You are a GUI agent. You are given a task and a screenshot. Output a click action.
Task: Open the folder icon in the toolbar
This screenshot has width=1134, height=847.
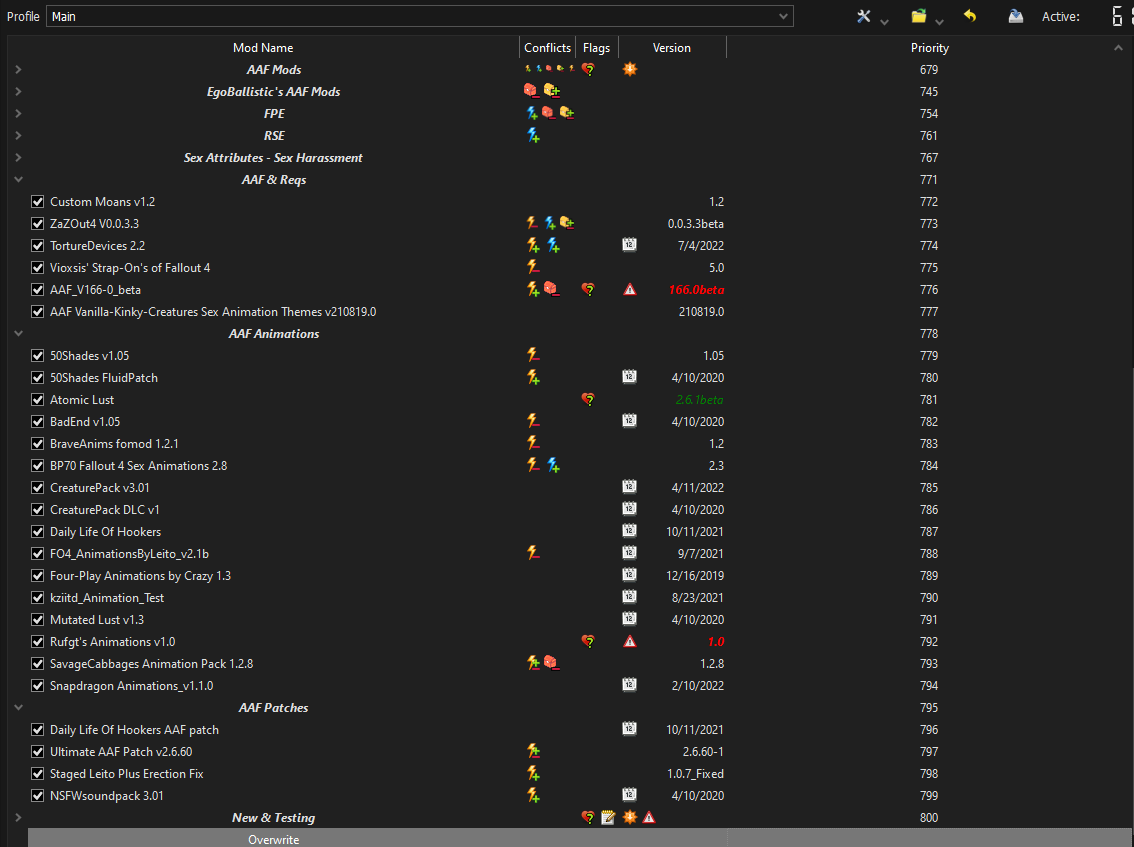[x=918, y=16]
